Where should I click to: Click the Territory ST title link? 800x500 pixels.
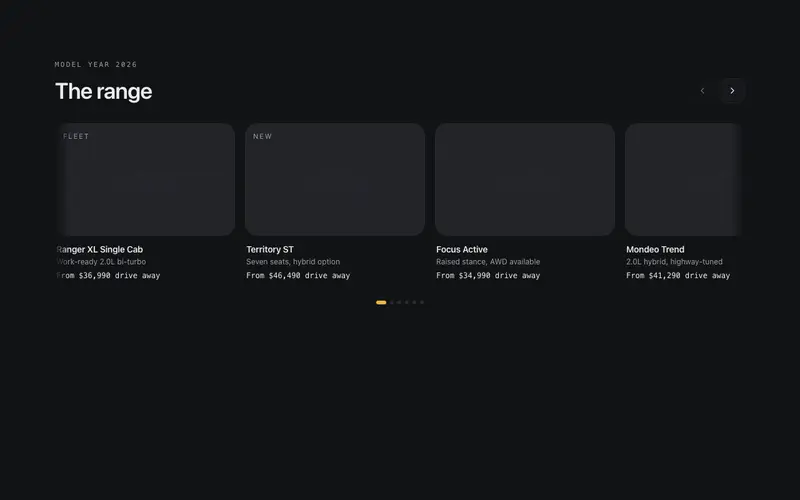pyautogui.click(x=270, y=249)
